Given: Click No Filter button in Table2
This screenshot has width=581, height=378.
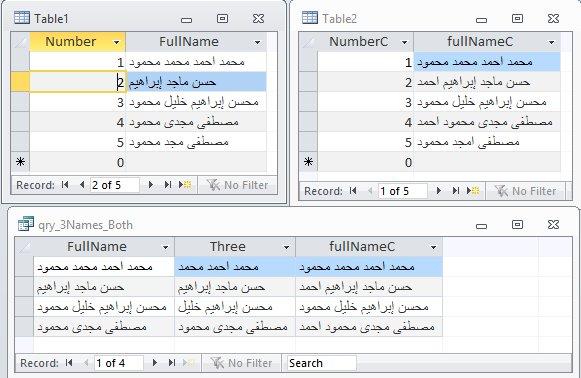Looking at the screenshot, I should [525, 191].
